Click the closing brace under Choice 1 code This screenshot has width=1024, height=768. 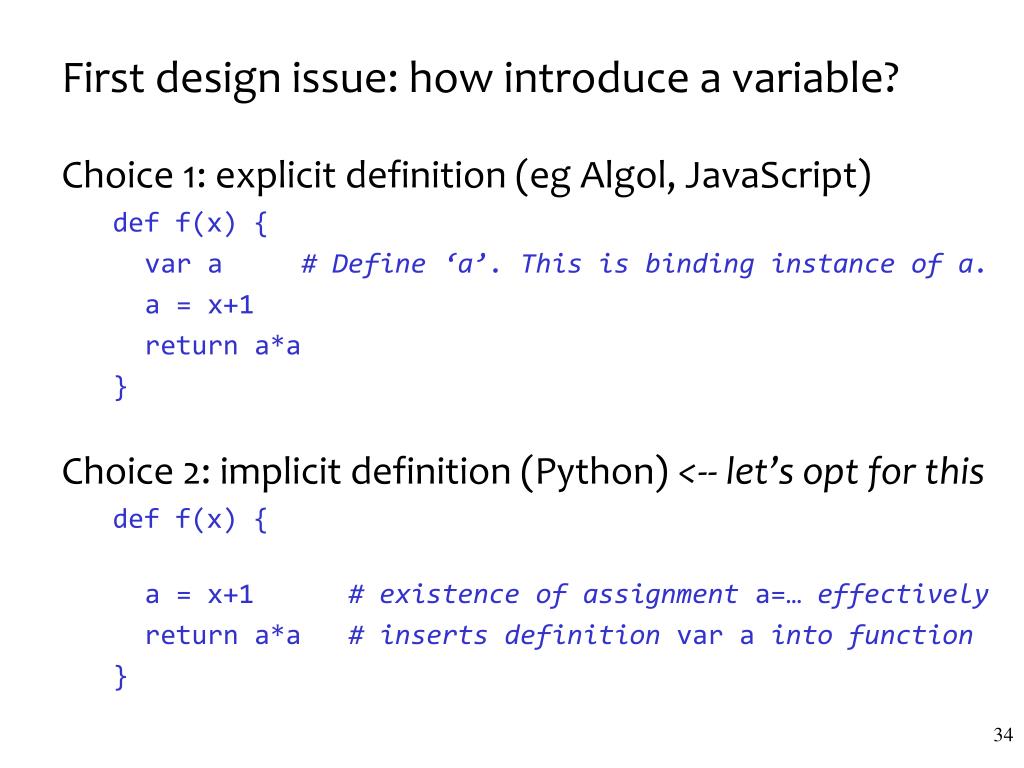[x=120, y=387]
